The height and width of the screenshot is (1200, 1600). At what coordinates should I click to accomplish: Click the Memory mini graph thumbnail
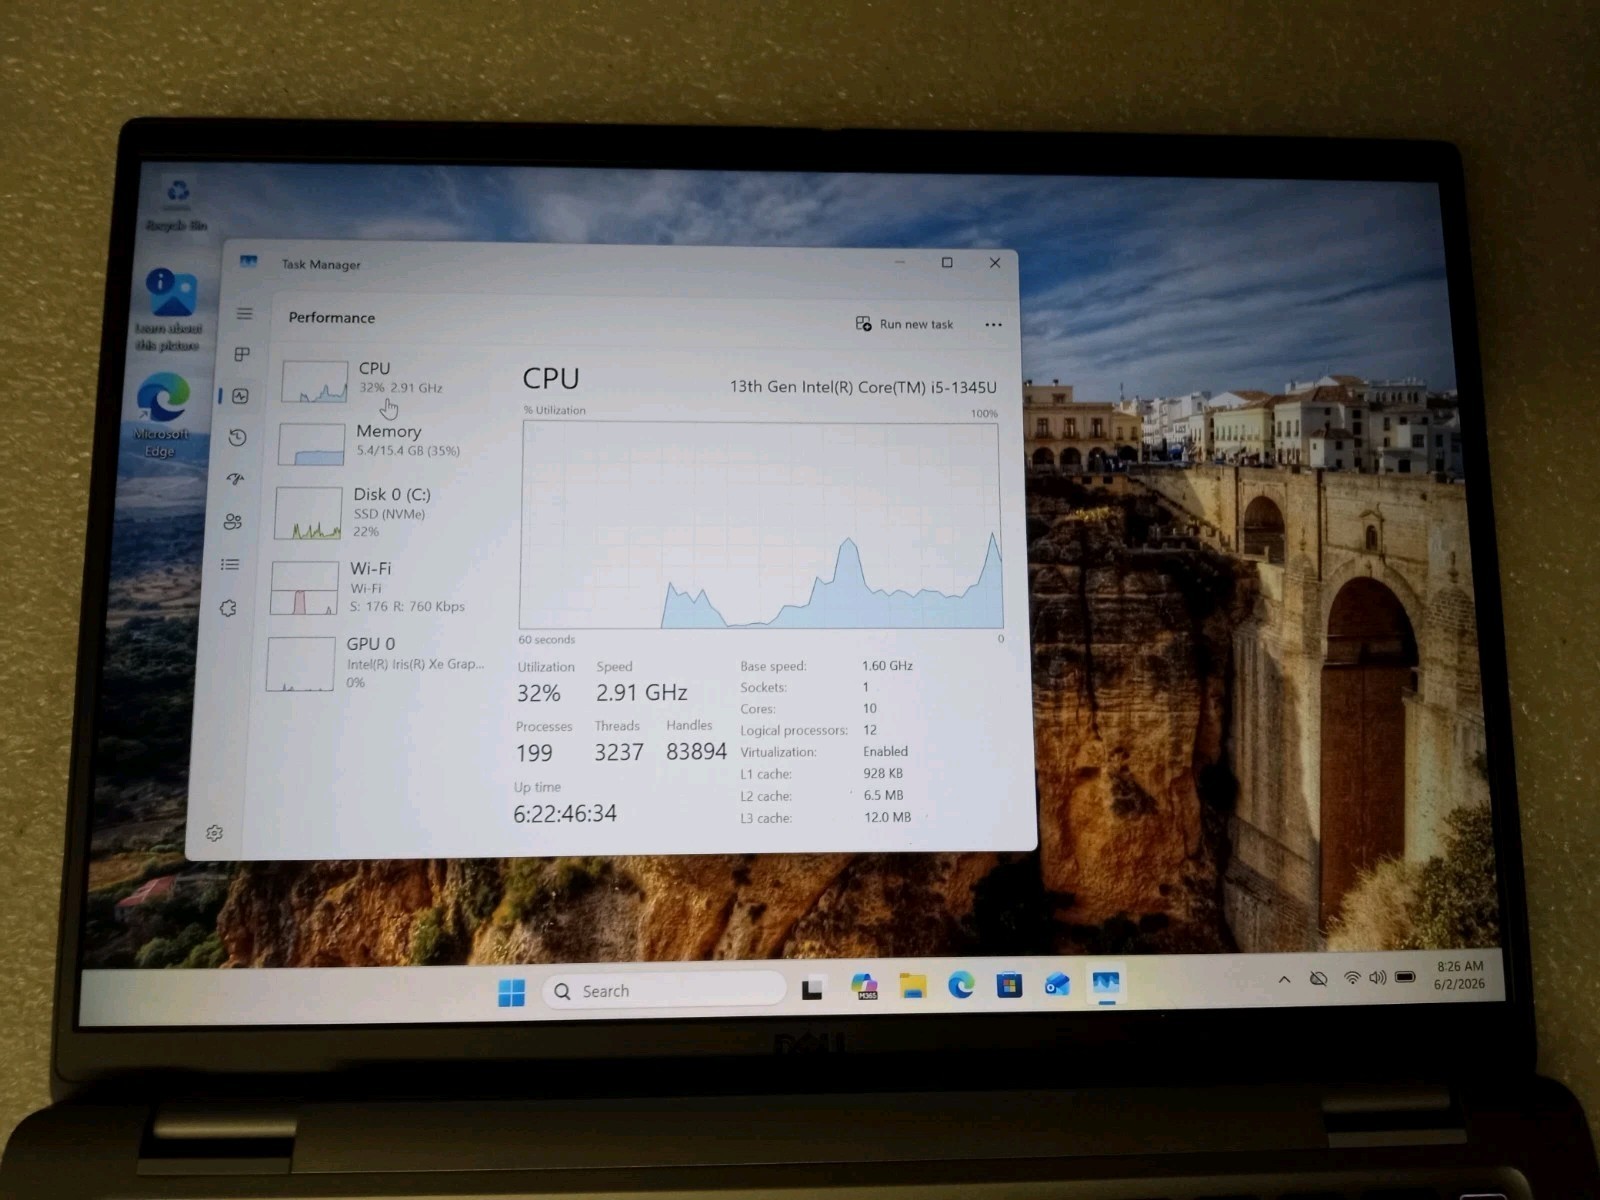tap(311, 444)
